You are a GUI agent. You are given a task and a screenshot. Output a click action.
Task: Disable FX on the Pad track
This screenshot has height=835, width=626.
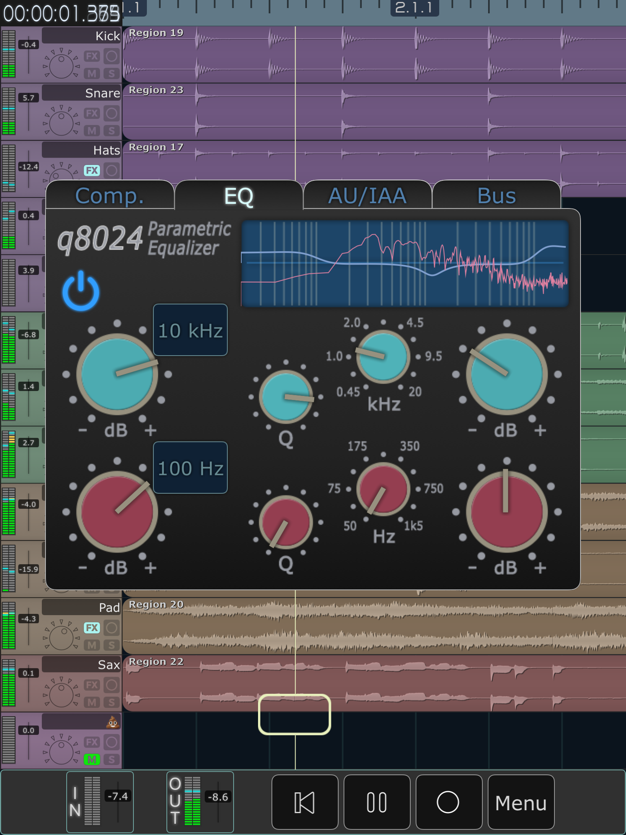pos(92,628)
